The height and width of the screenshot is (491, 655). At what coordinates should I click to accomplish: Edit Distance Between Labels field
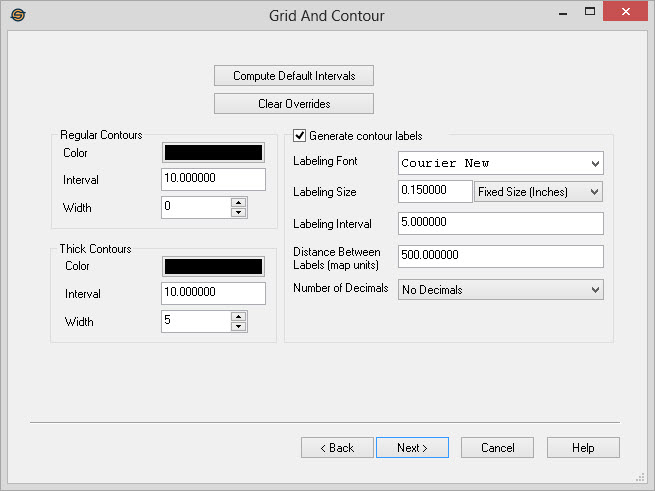click(500, 256)
